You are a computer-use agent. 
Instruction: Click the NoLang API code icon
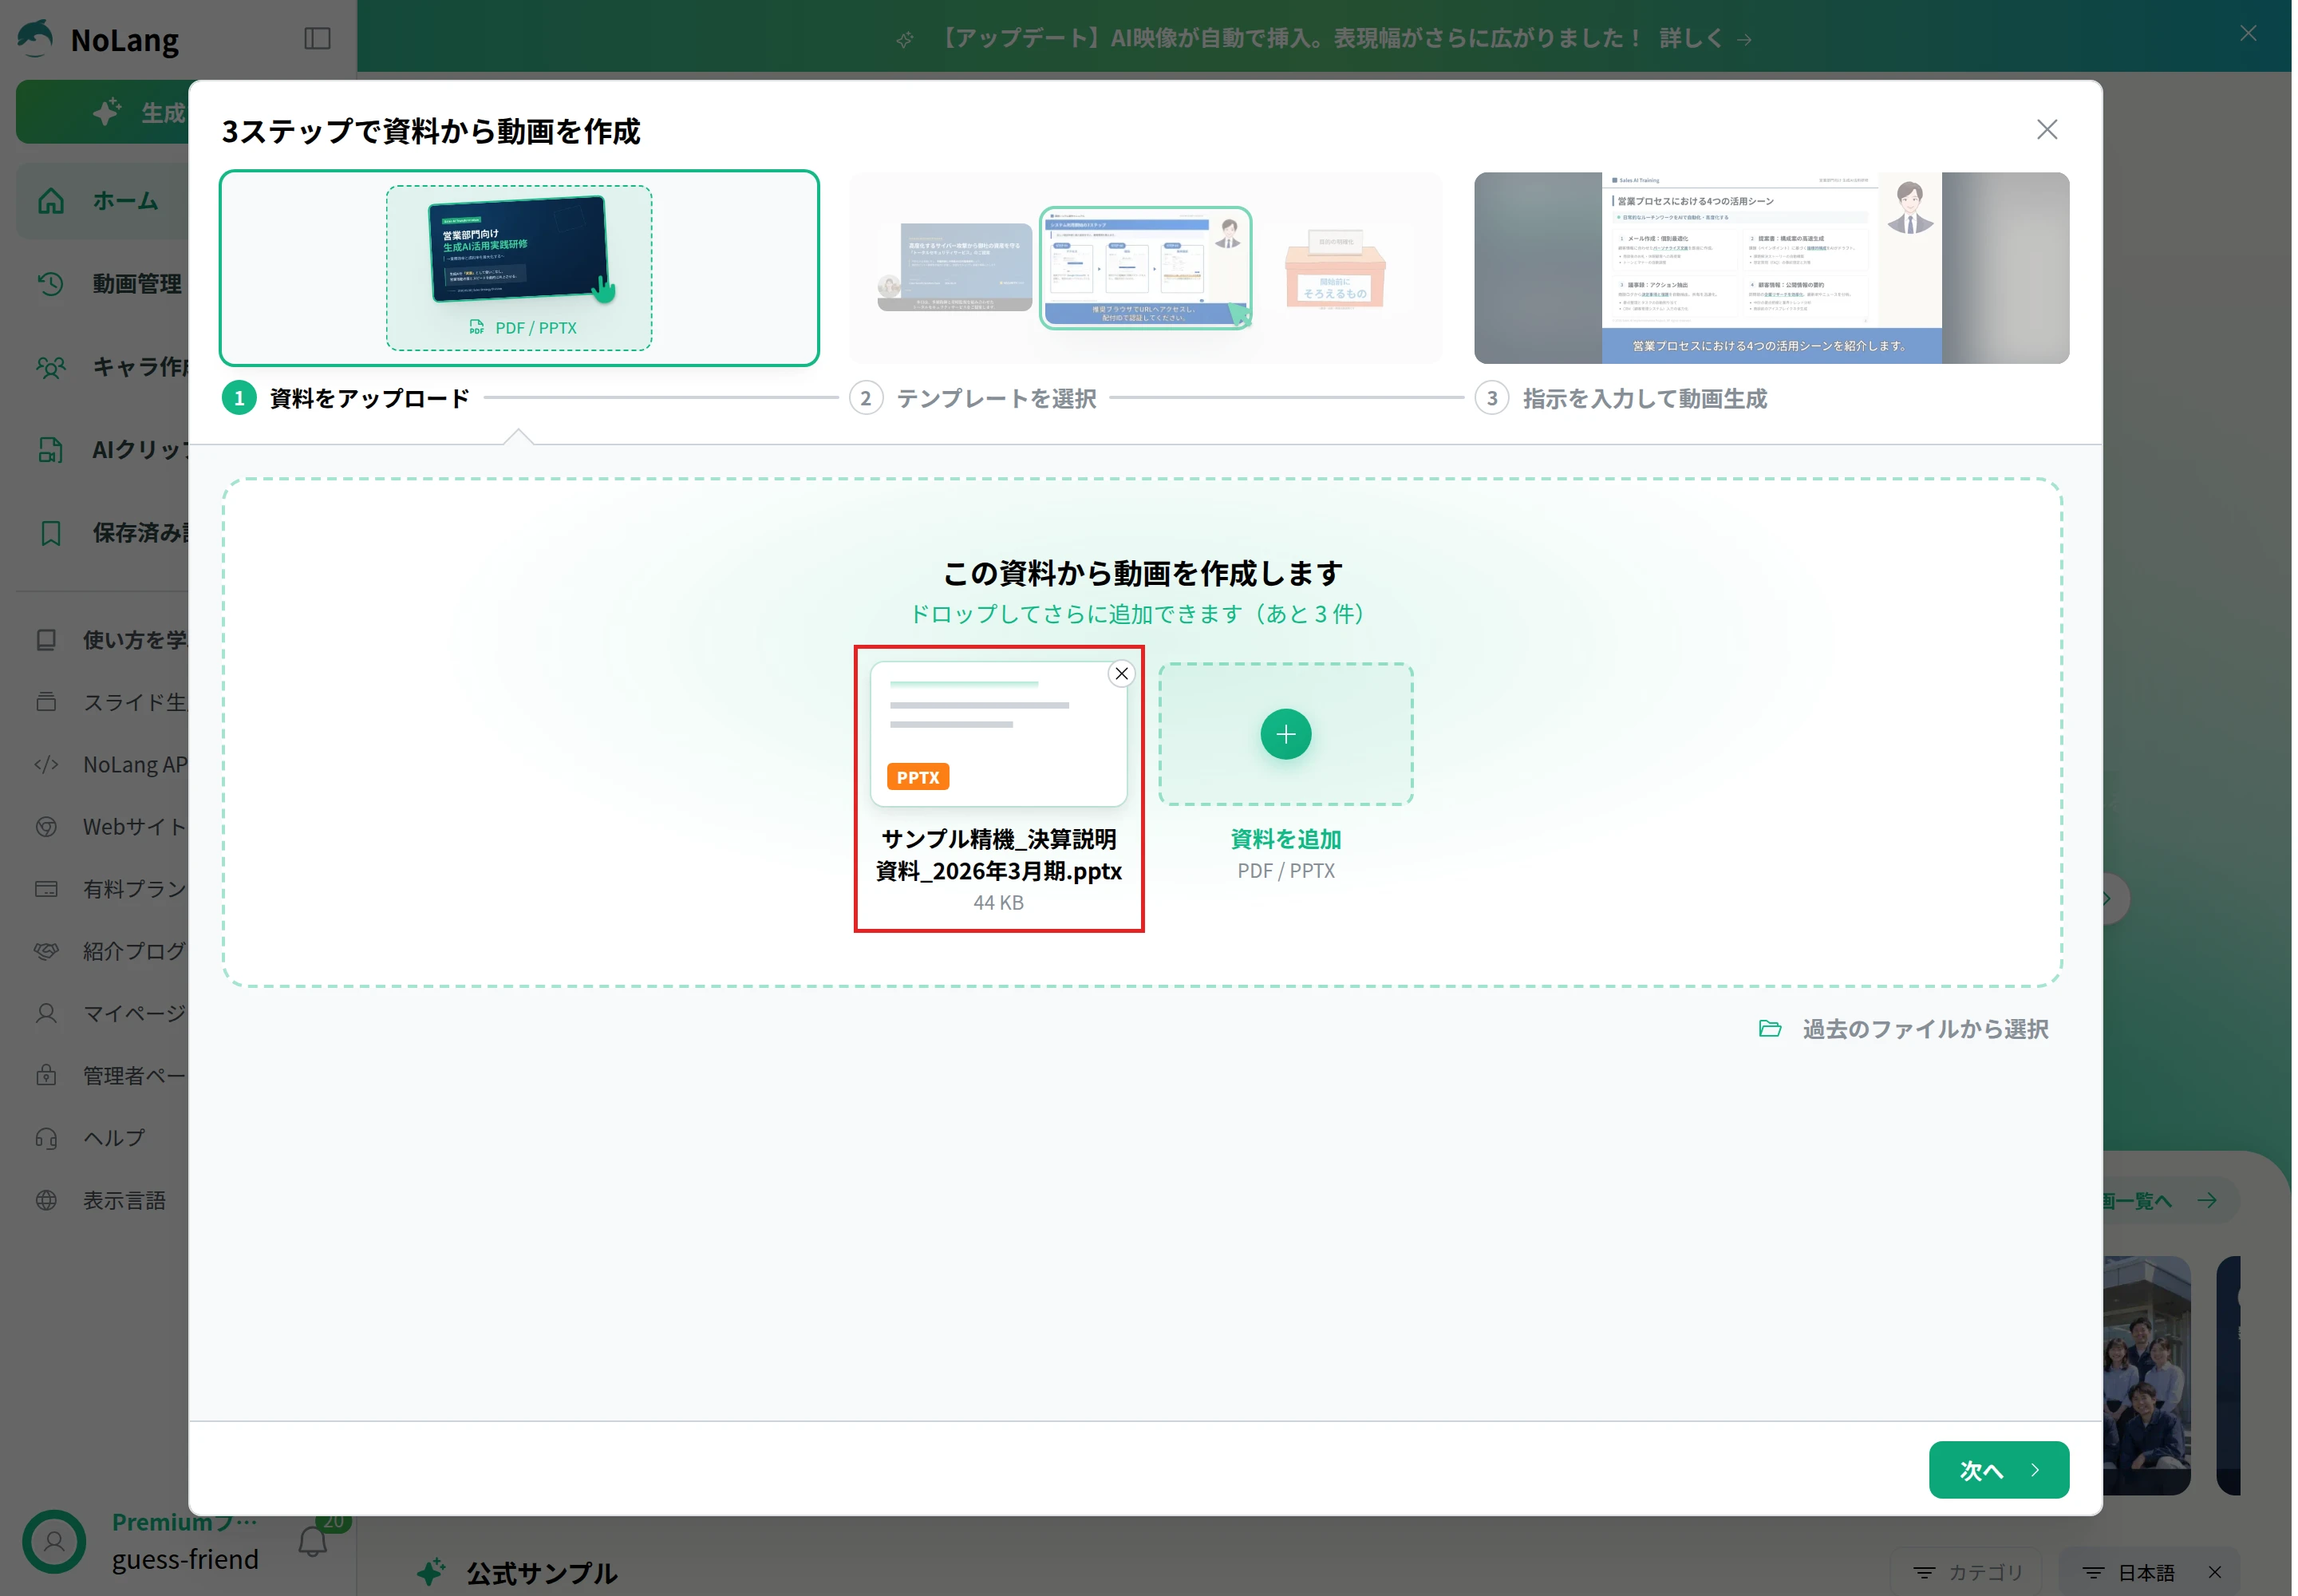46,765
